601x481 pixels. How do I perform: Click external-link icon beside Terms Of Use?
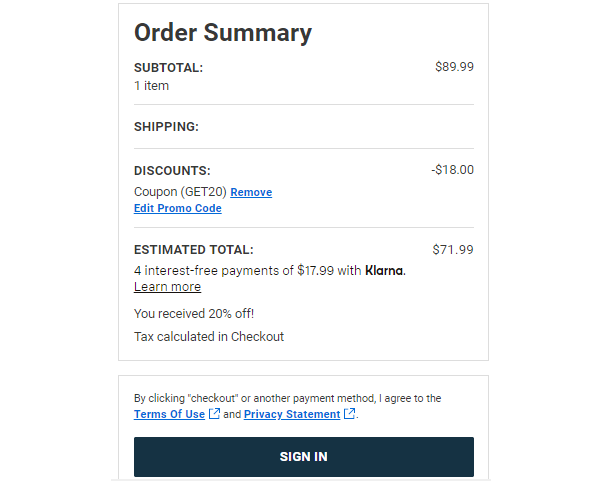click(214, 414)
